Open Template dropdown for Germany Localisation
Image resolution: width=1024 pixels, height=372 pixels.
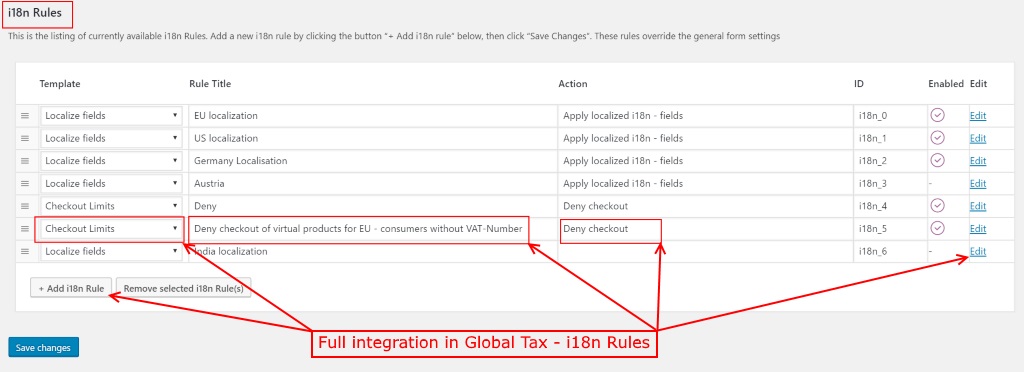[111, 161]
